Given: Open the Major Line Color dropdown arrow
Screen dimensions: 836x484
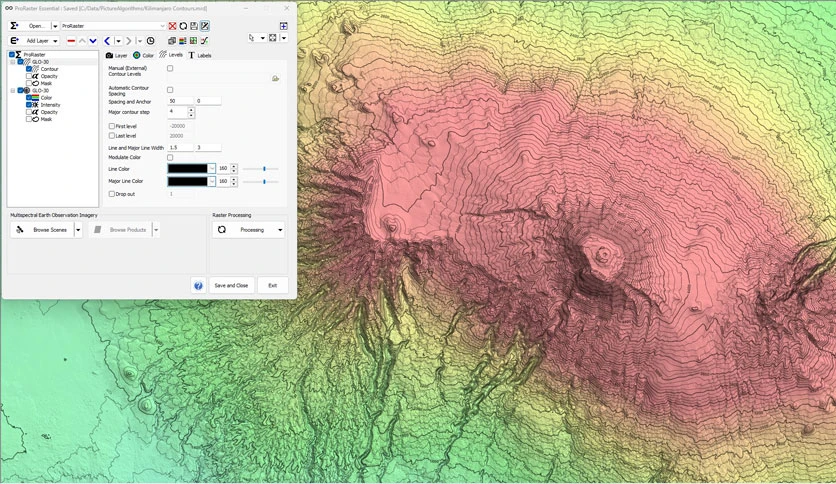Looking at the screenshot, I should (x=212, y=181).
